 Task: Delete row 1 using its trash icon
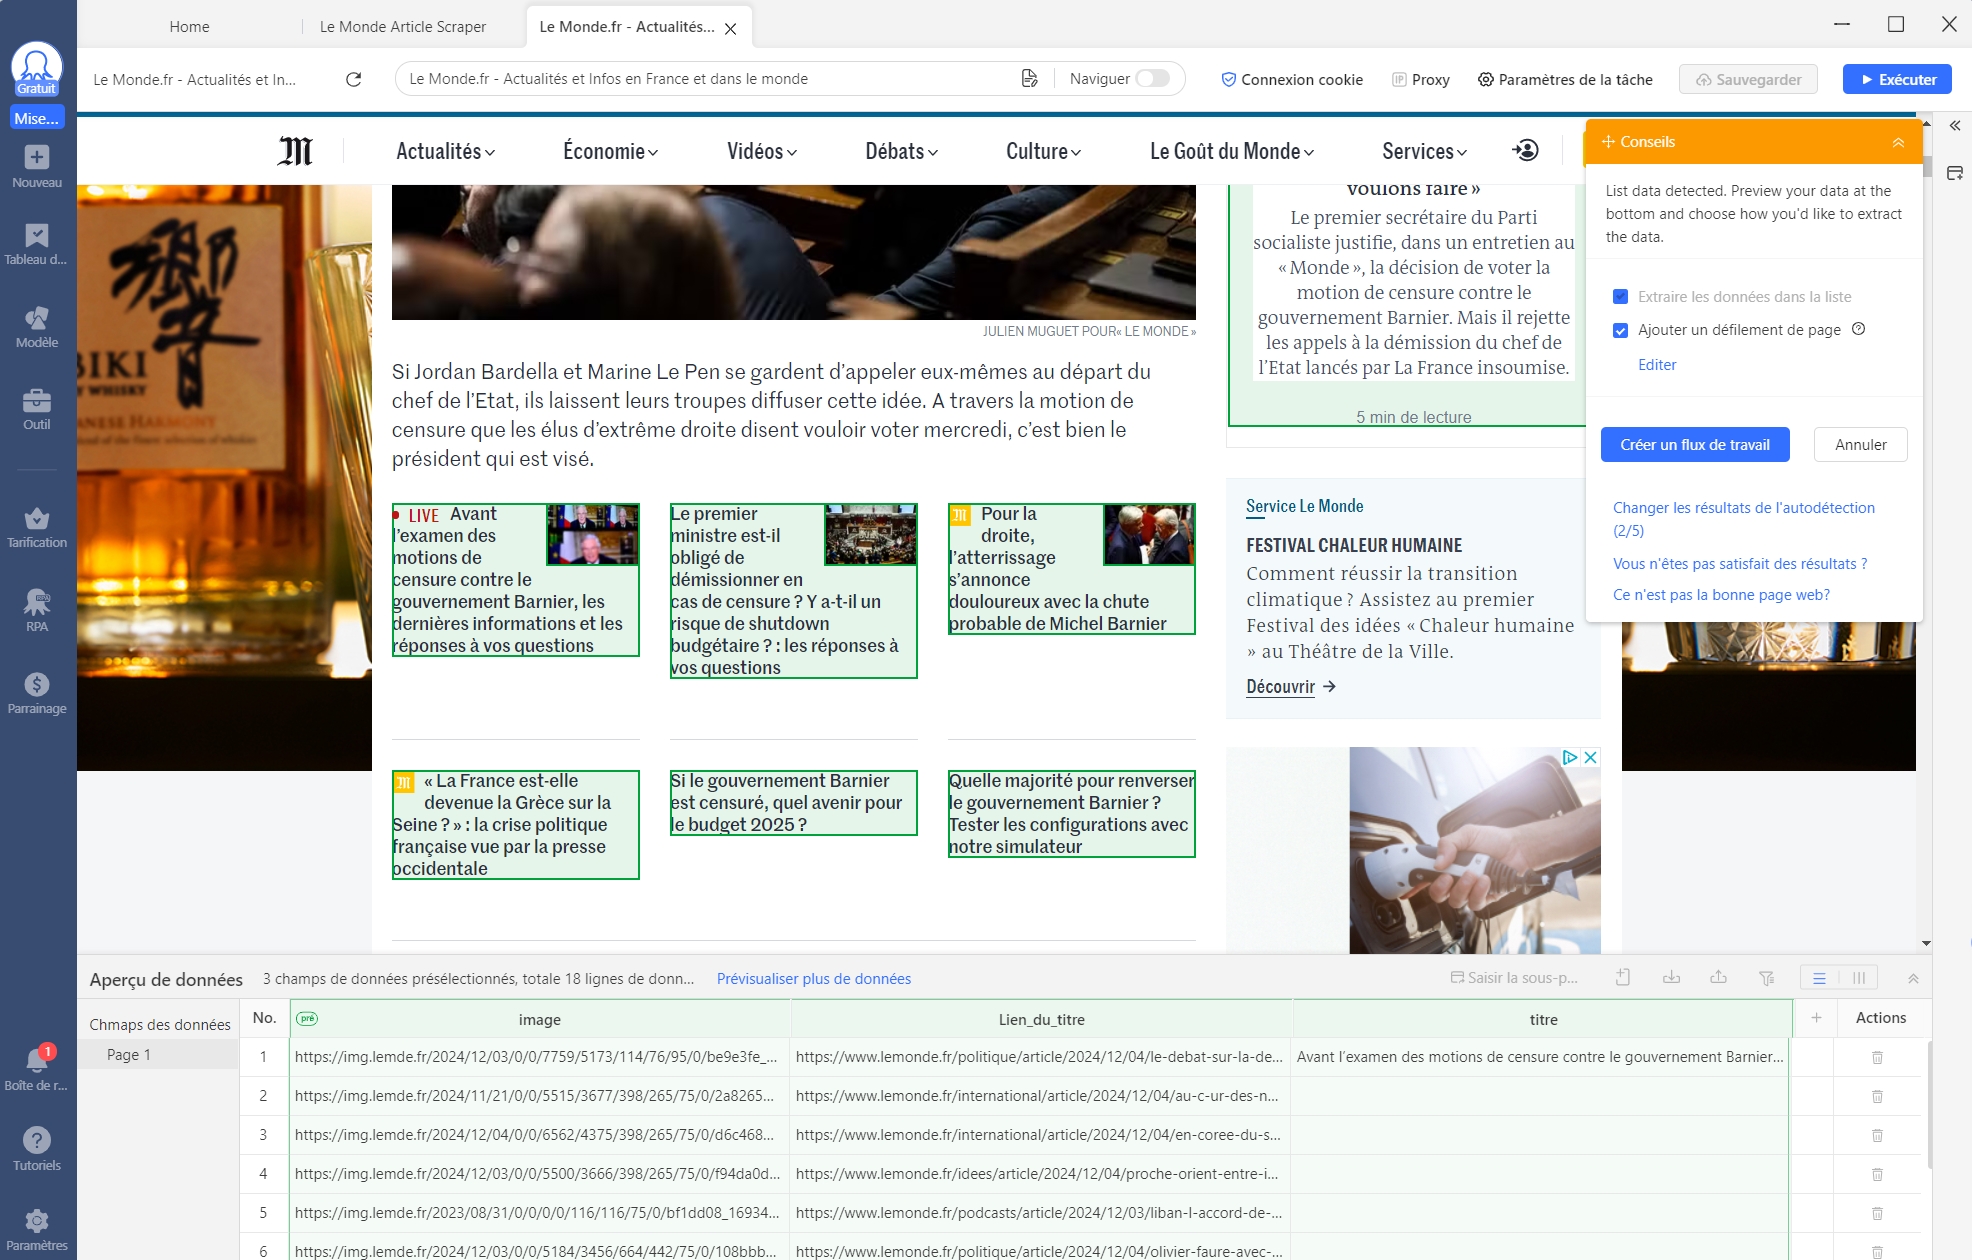(1877, 1057)
